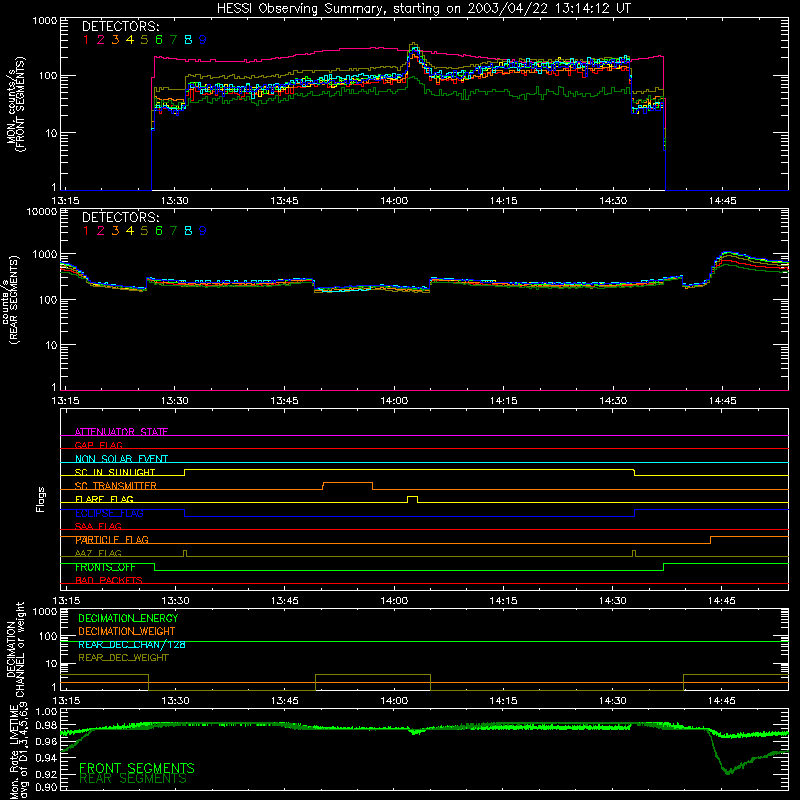The image size is (800, 800).
Task: Click REAR SEGMENTS legend in livetime plot
Action: click(133, 779)
